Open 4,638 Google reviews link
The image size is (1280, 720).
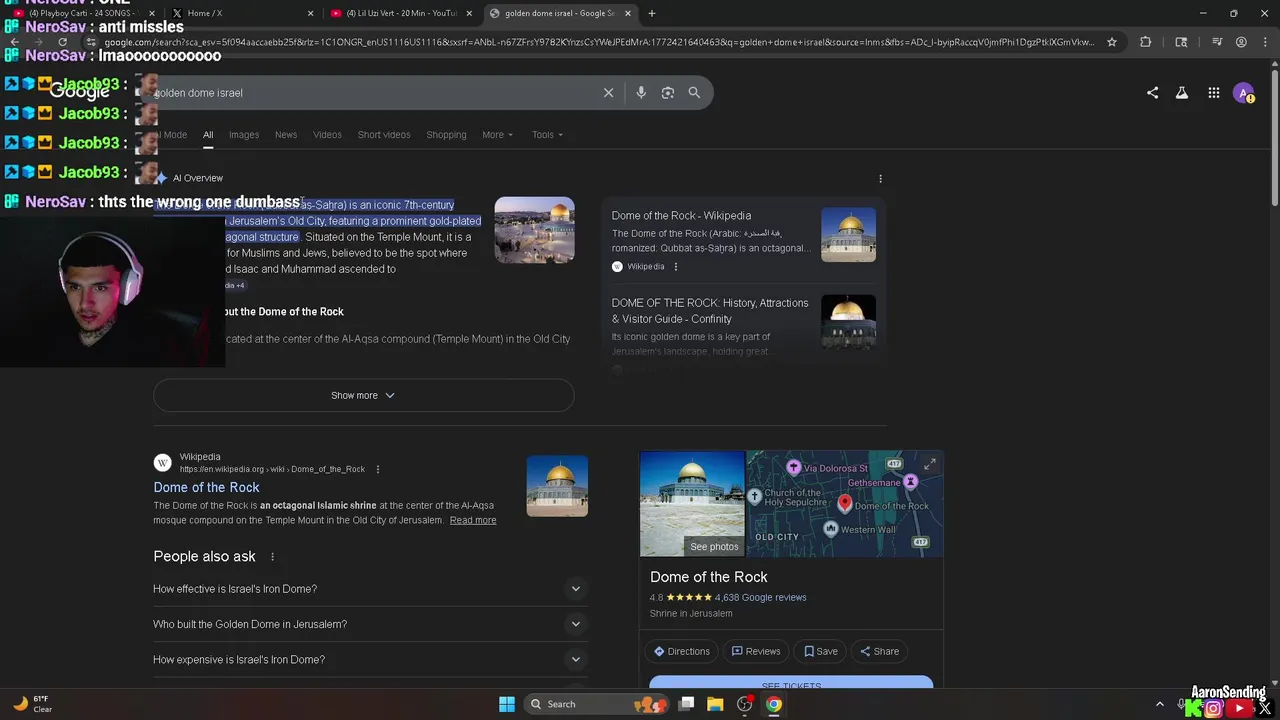click(x=760, y=598)
